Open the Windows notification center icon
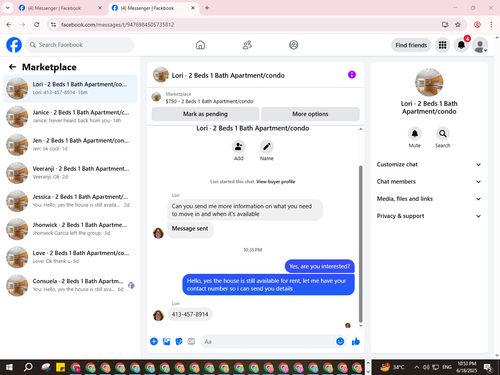The width and height of the screenshot is (500, 375). [x=489, y=367]
